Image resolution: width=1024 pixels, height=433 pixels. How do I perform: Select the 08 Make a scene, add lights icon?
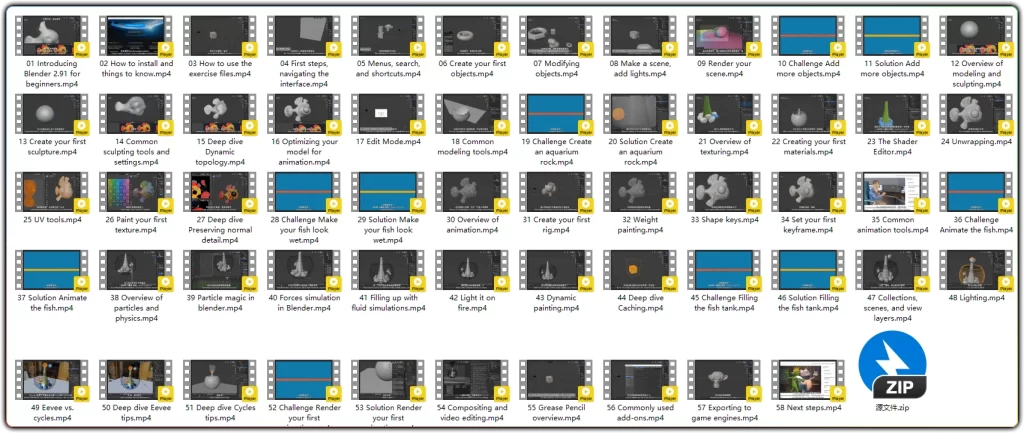640,36
